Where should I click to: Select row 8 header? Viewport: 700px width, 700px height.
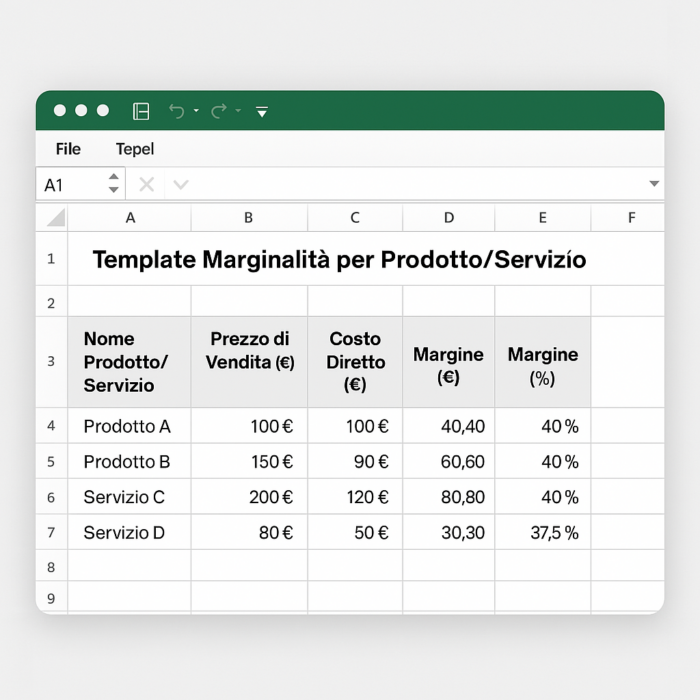click(51, 566)
